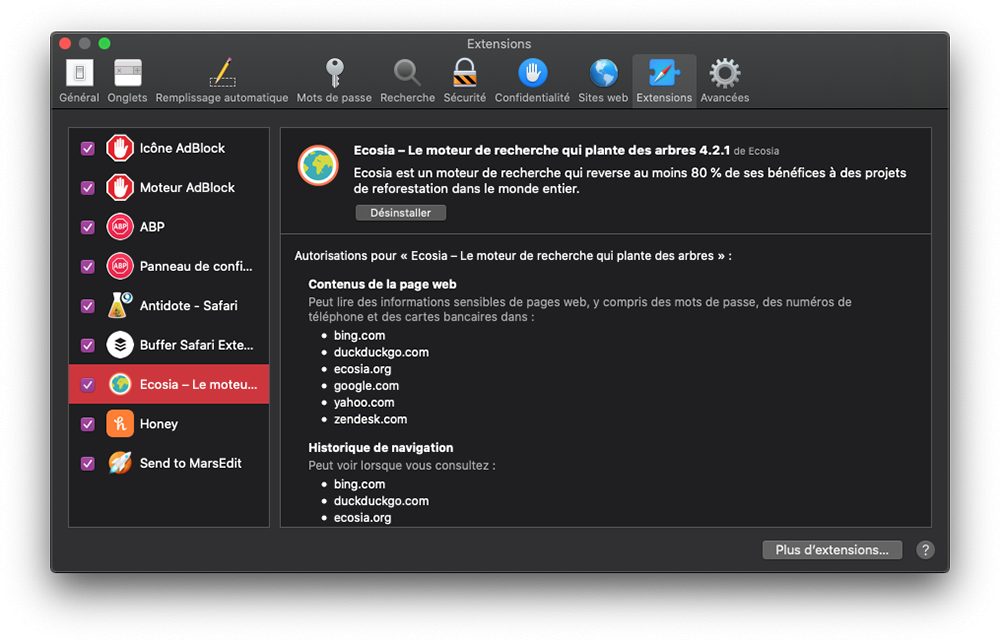Disable the Icône AdBlock extension checkbox
Image resolution: width=1000 pixels, height=640 pixels.
pyautogui.click(x=88, y=149)
